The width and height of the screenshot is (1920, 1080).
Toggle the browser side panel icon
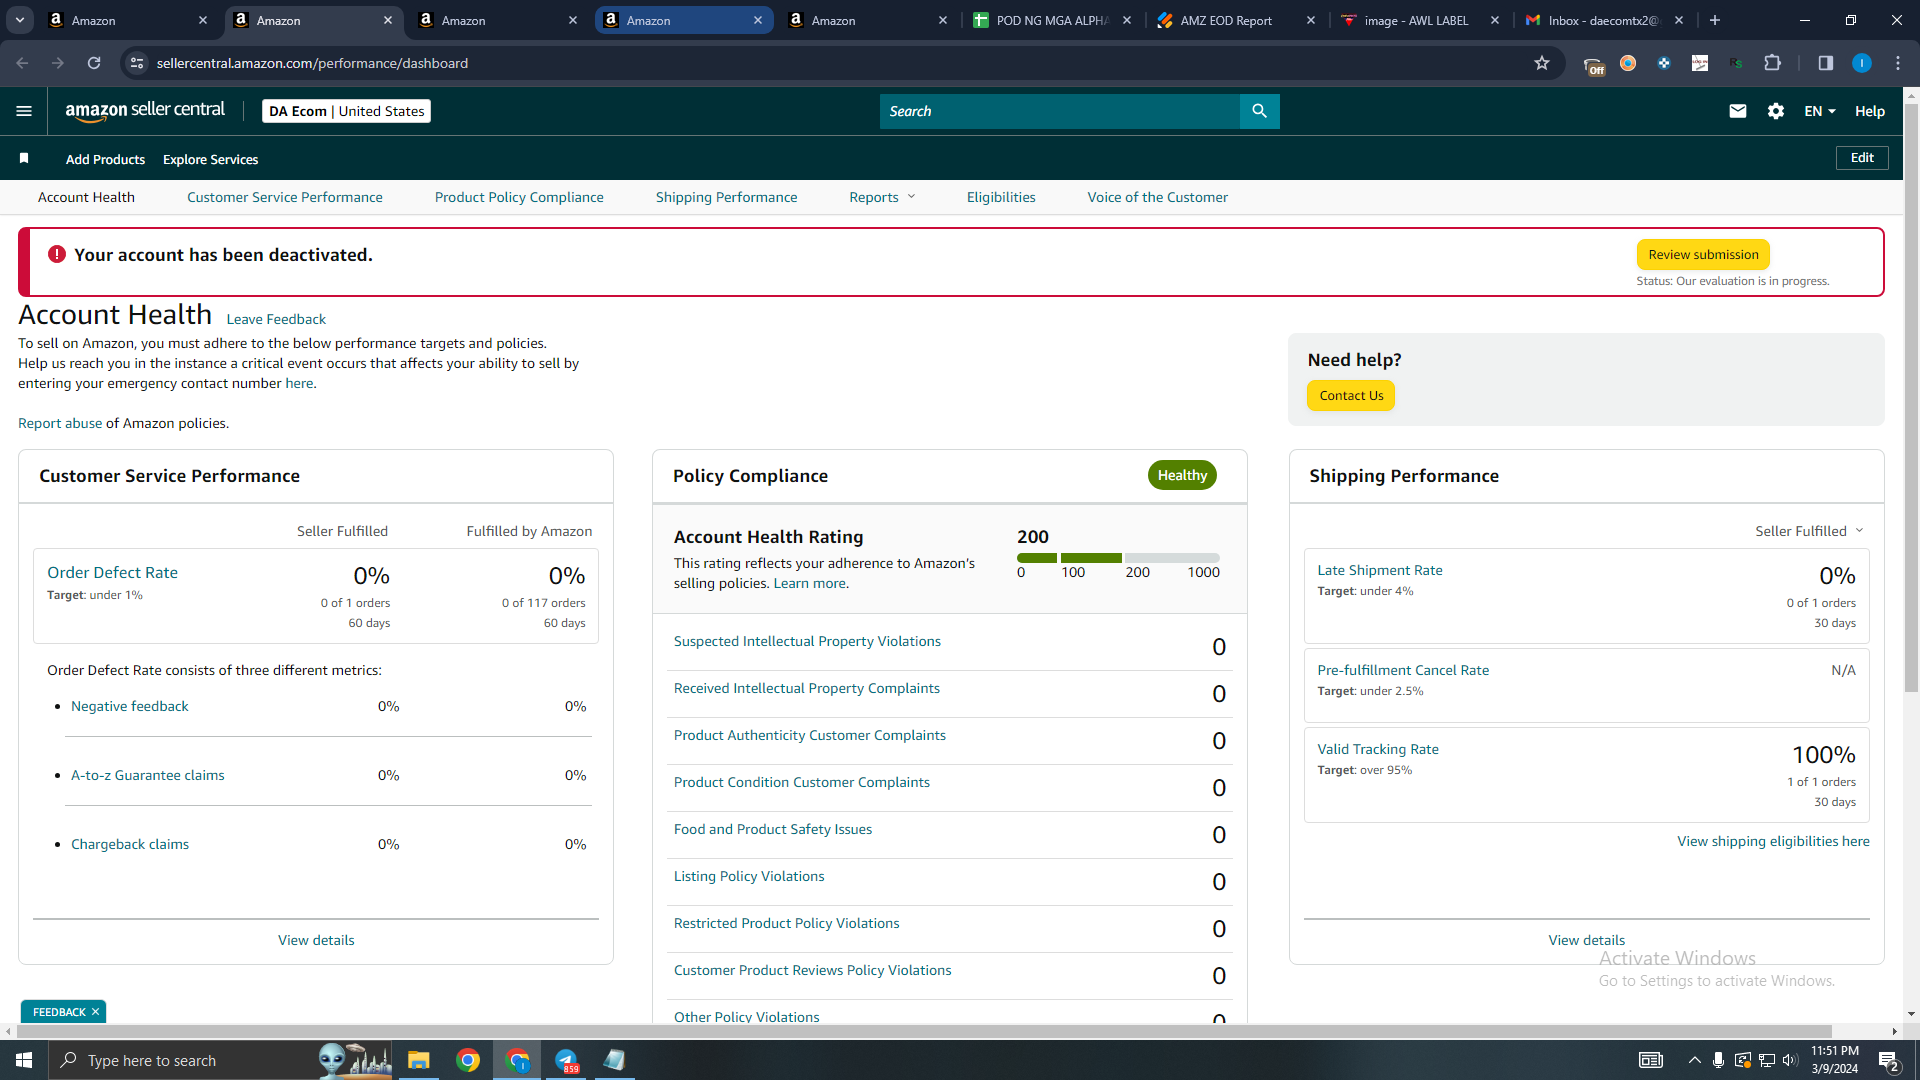(x=1825, y=63)
